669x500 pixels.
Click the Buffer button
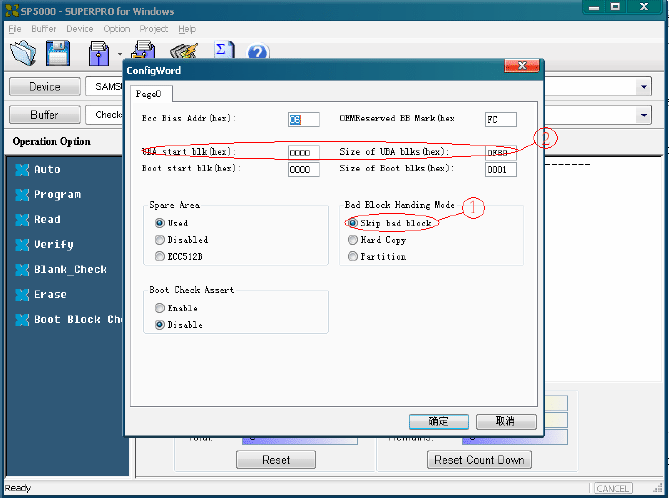click(45, 115)
